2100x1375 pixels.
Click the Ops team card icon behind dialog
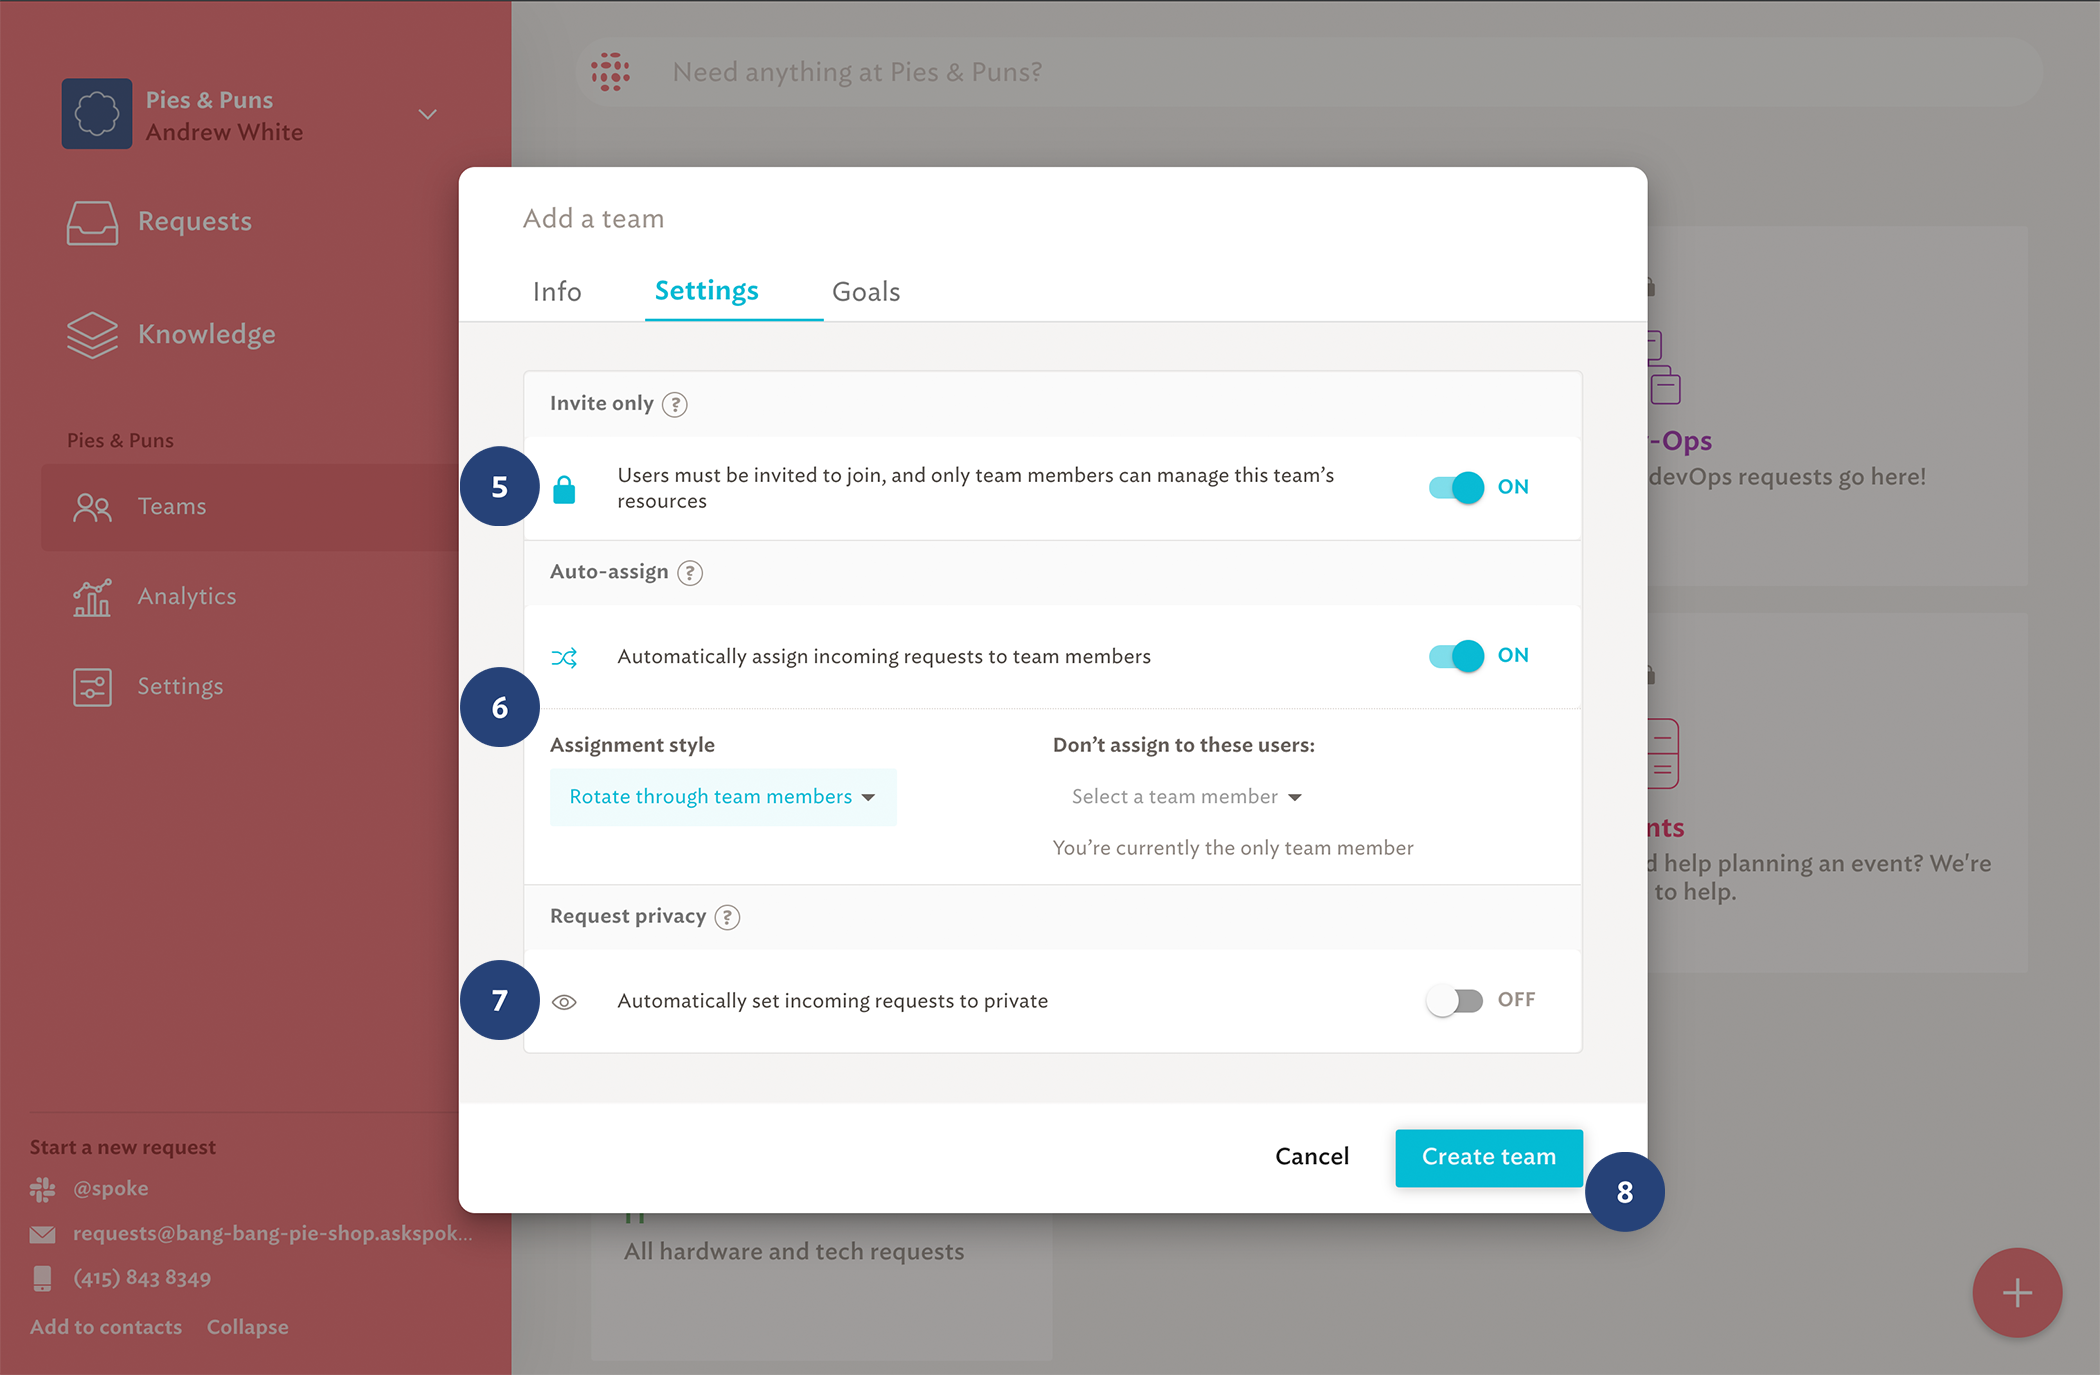1664,367
